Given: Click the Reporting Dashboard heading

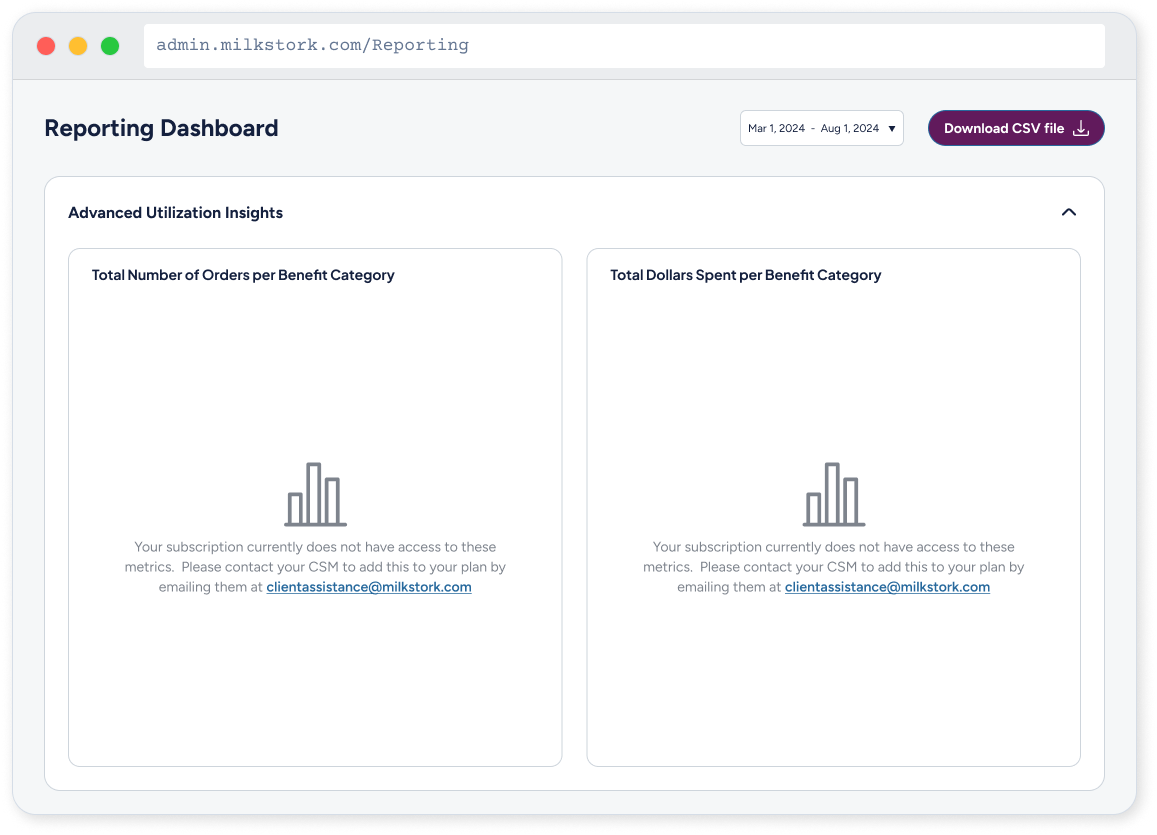Looking at the screenshot, I should [x=161, y=128].
